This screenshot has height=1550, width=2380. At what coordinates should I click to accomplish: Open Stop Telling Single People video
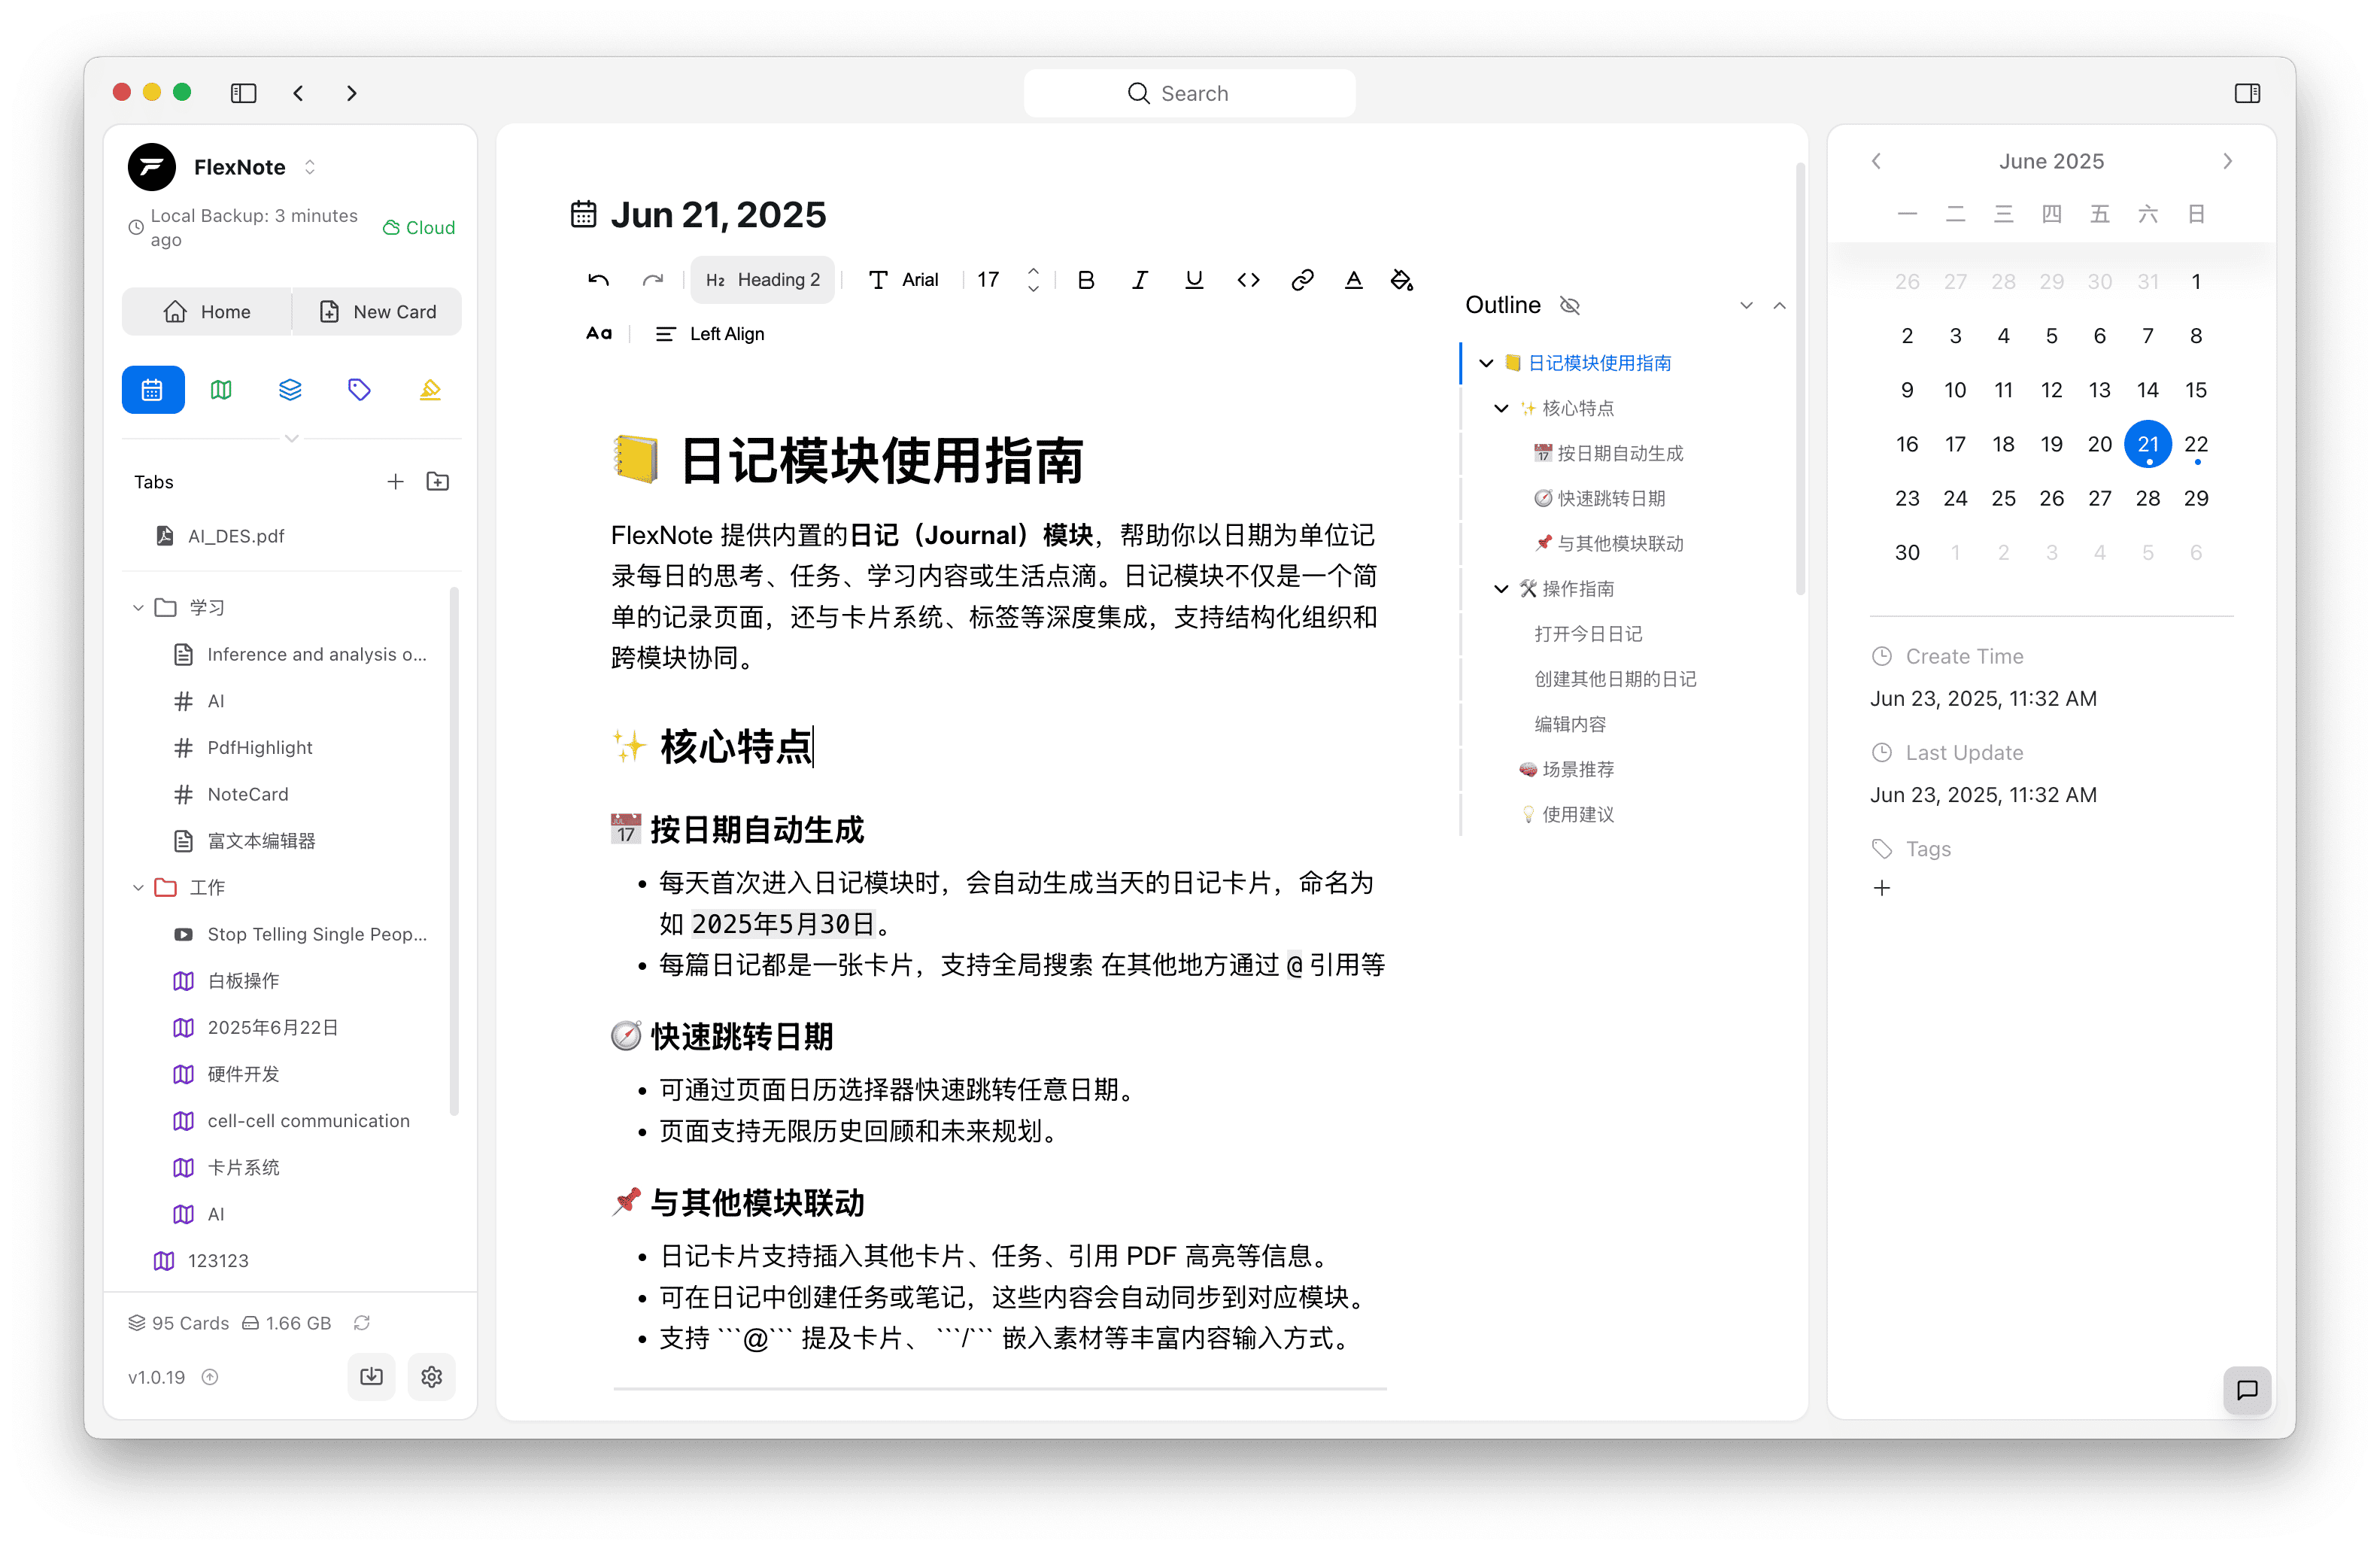tap(300, 935)
